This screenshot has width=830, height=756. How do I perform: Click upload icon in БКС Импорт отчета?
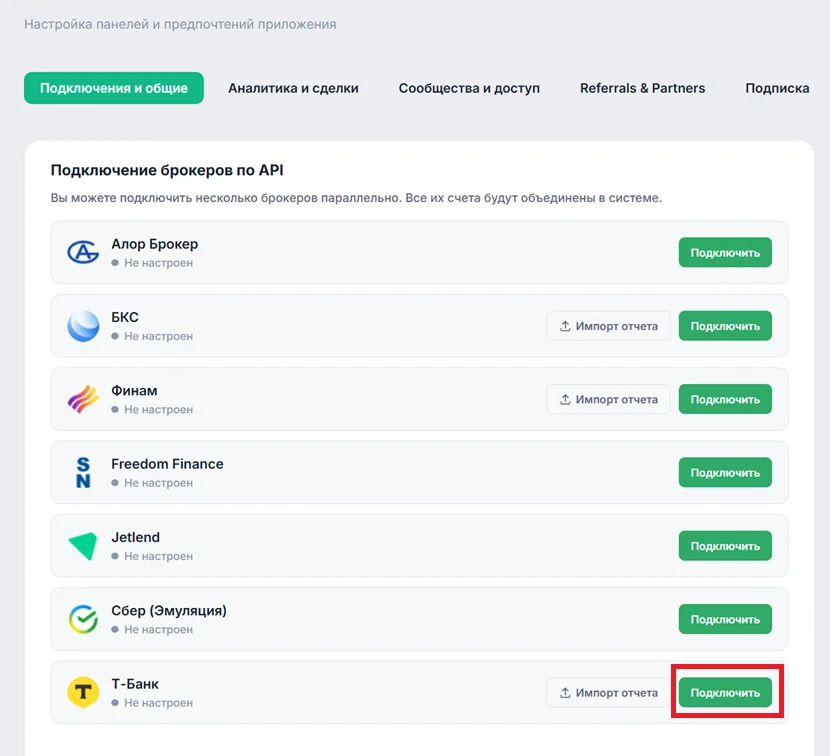(x=565, y=326)
